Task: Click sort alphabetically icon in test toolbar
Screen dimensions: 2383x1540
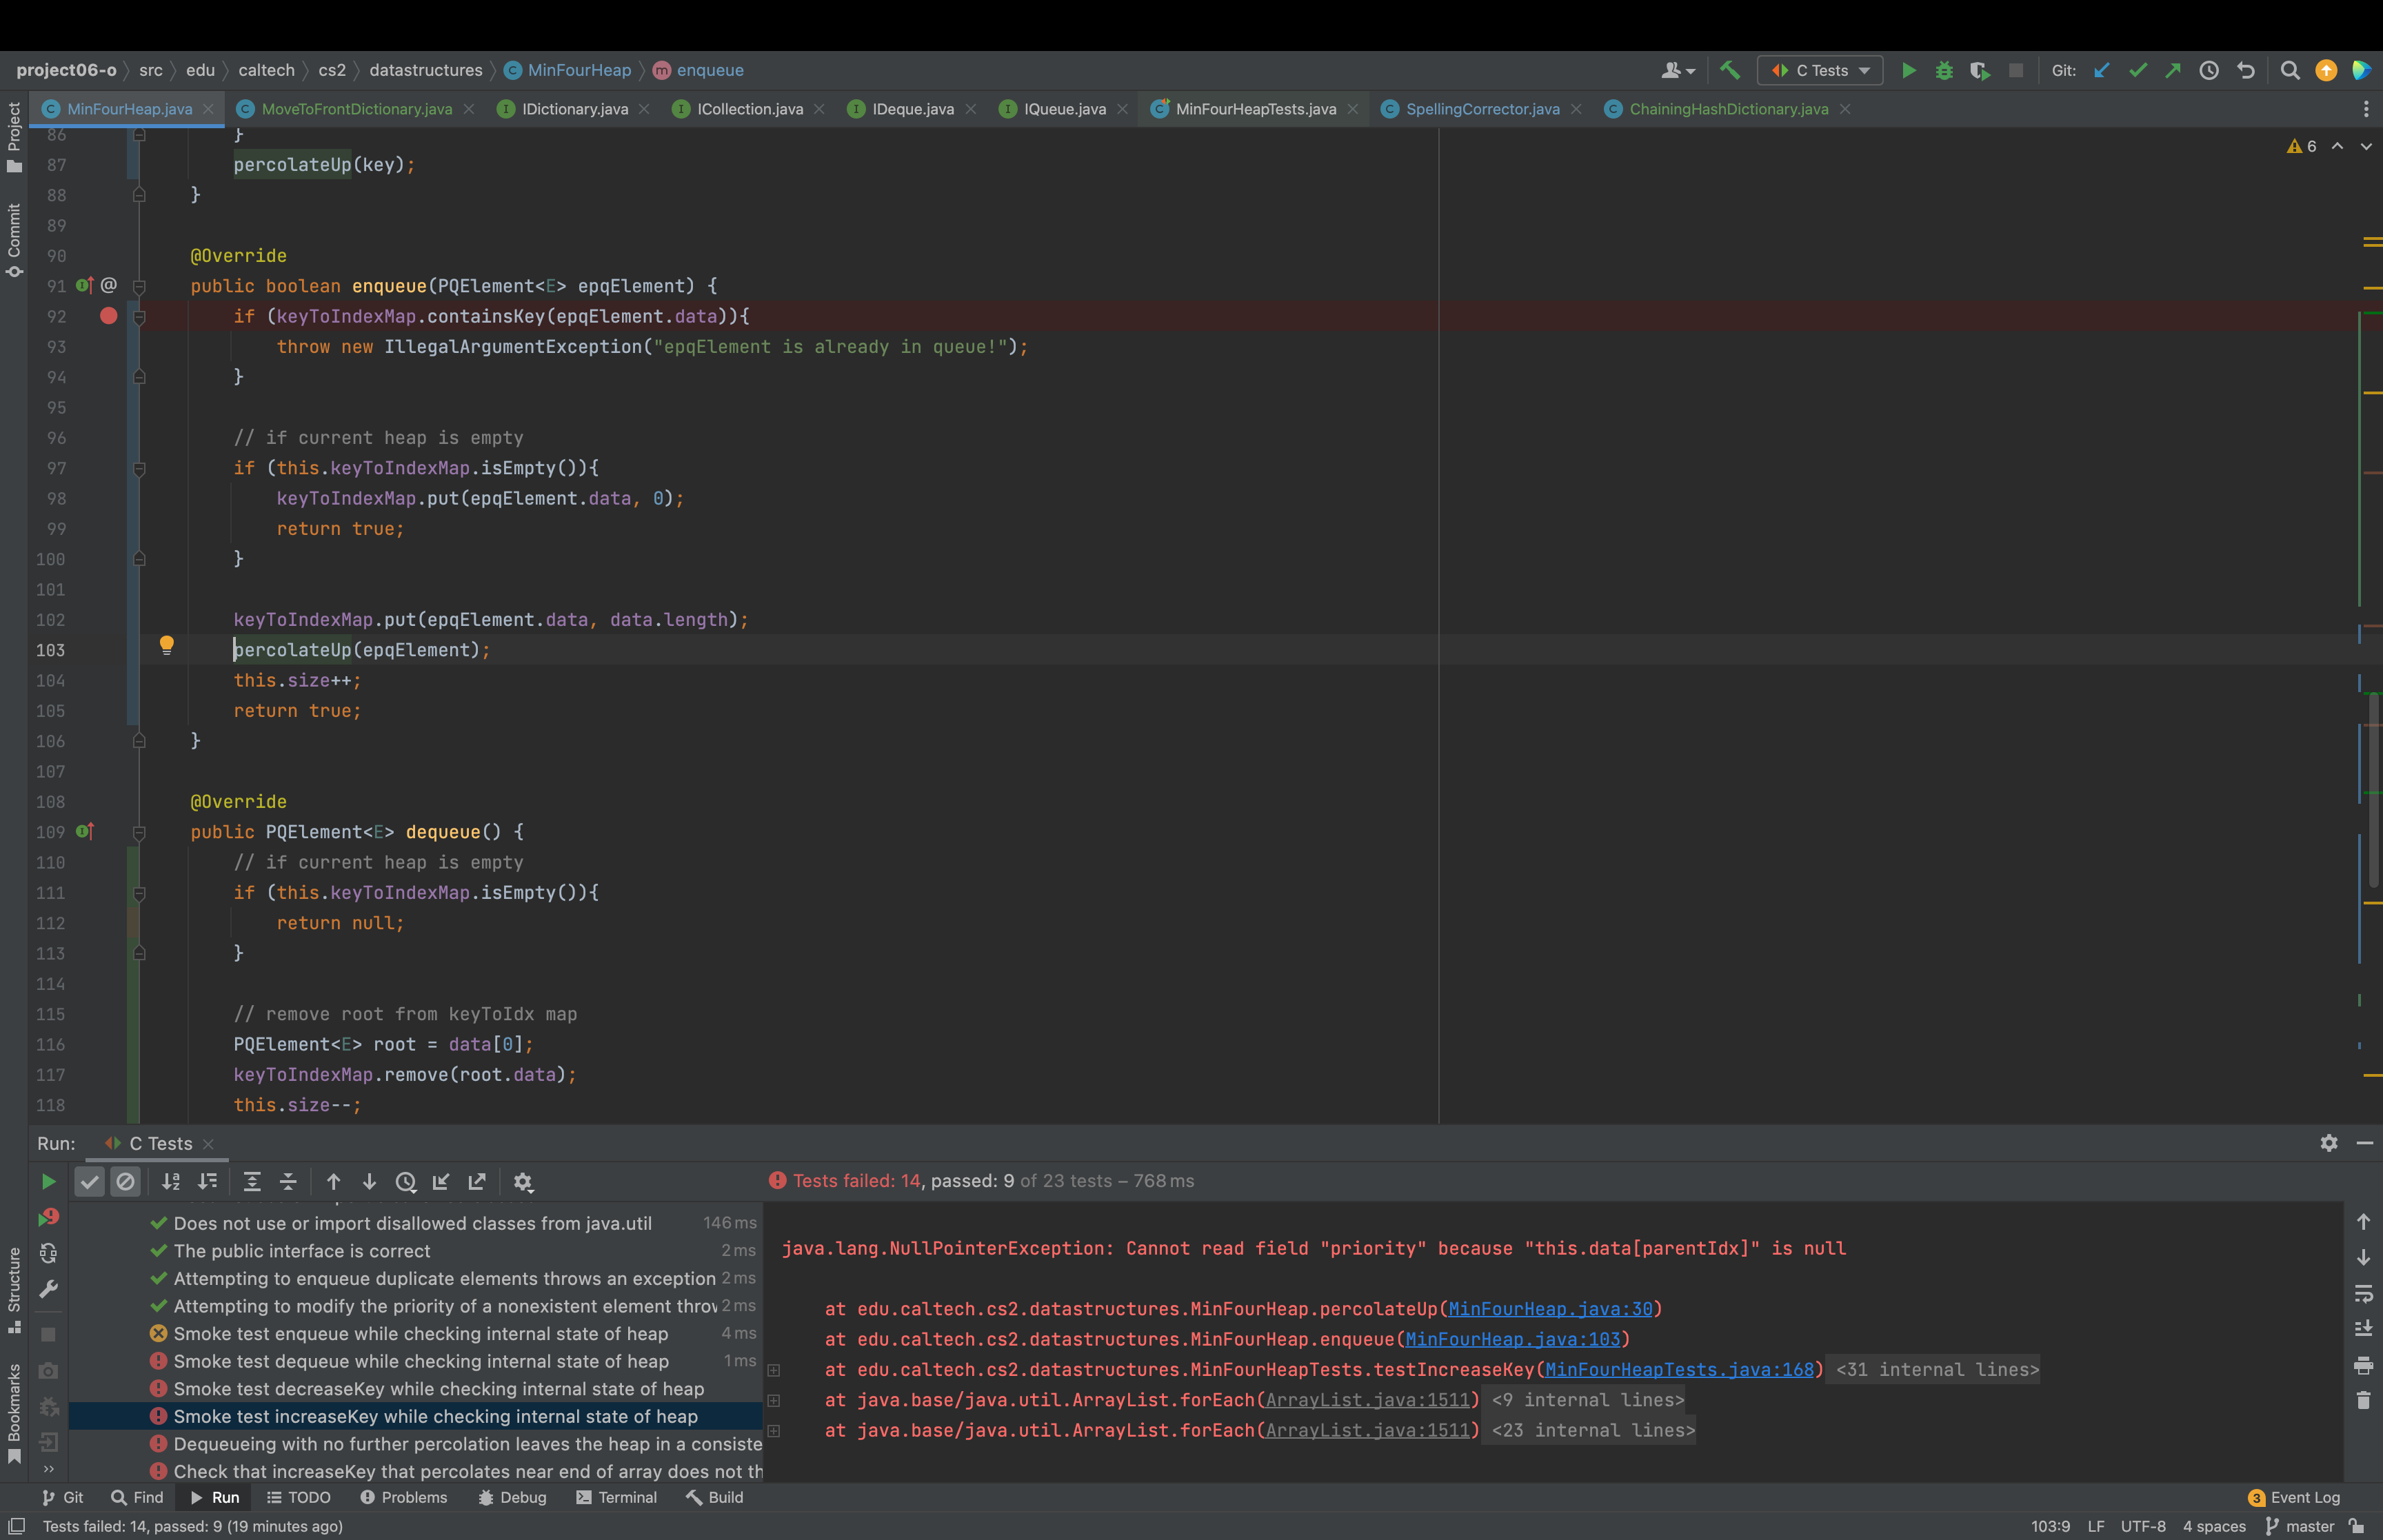Action: 171,1181
